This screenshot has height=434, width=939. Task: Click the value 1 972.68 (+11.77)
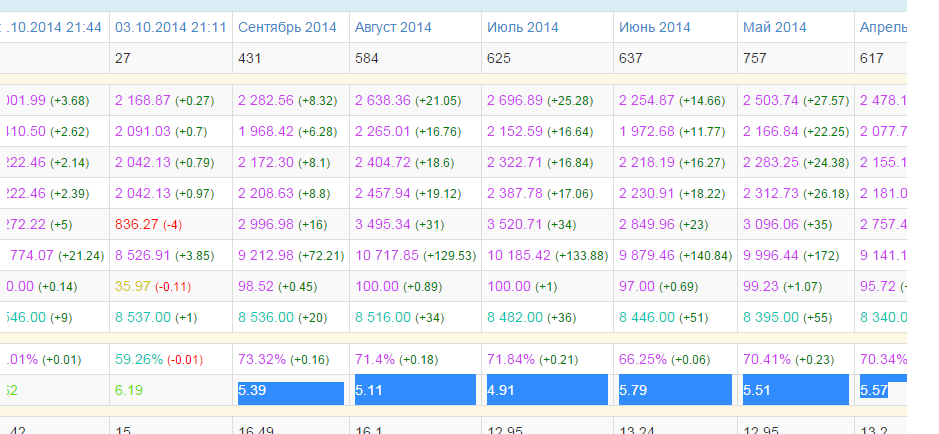[x=673, y=132]
